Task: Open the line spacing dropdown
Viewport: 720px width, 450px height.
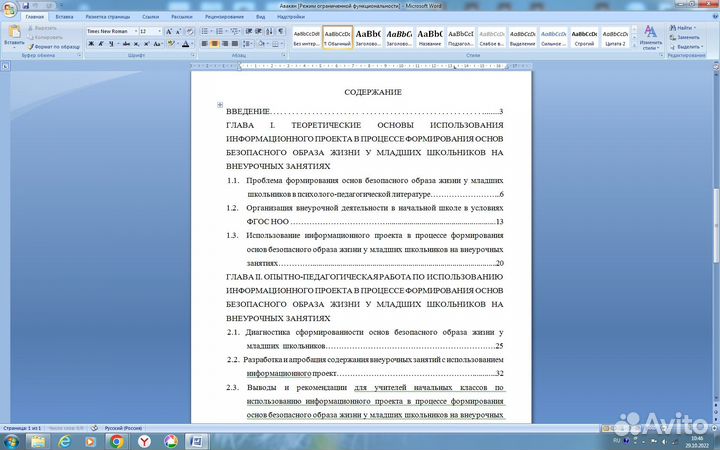Action: click(248, 44)
